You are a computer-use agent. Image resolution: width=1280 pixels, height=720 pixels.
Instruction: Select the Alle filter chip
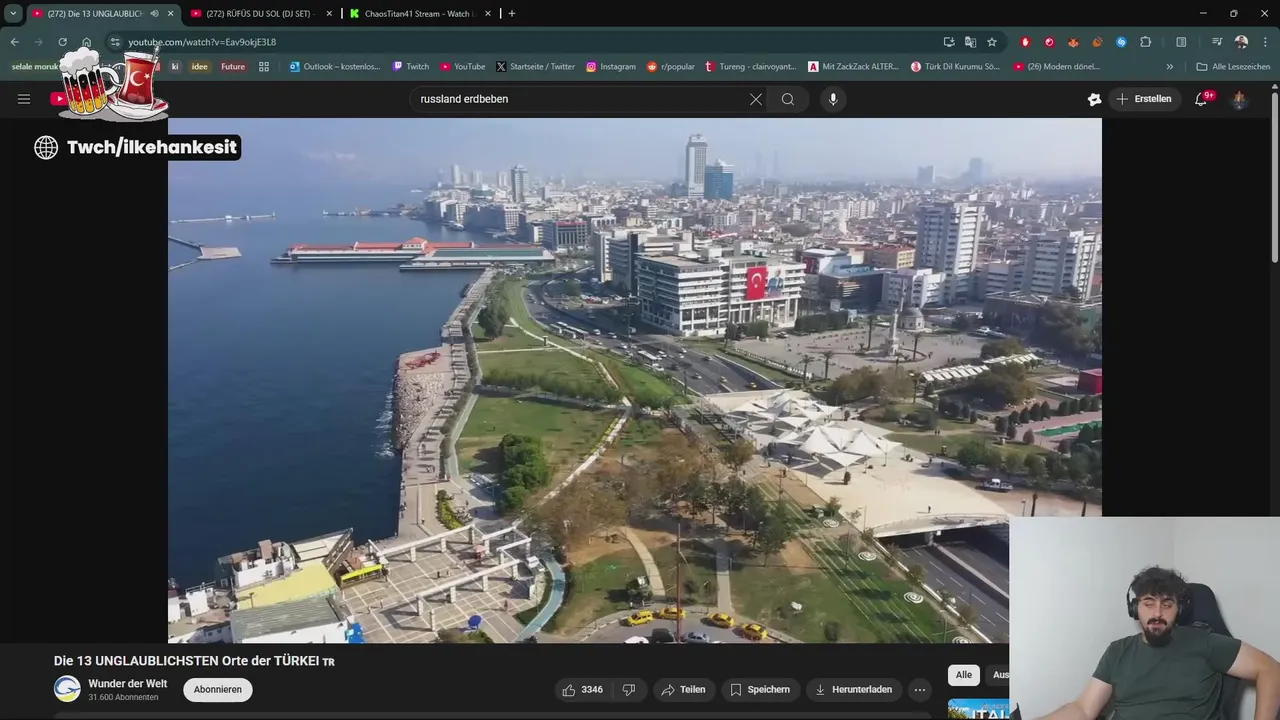tap(963, 675)
